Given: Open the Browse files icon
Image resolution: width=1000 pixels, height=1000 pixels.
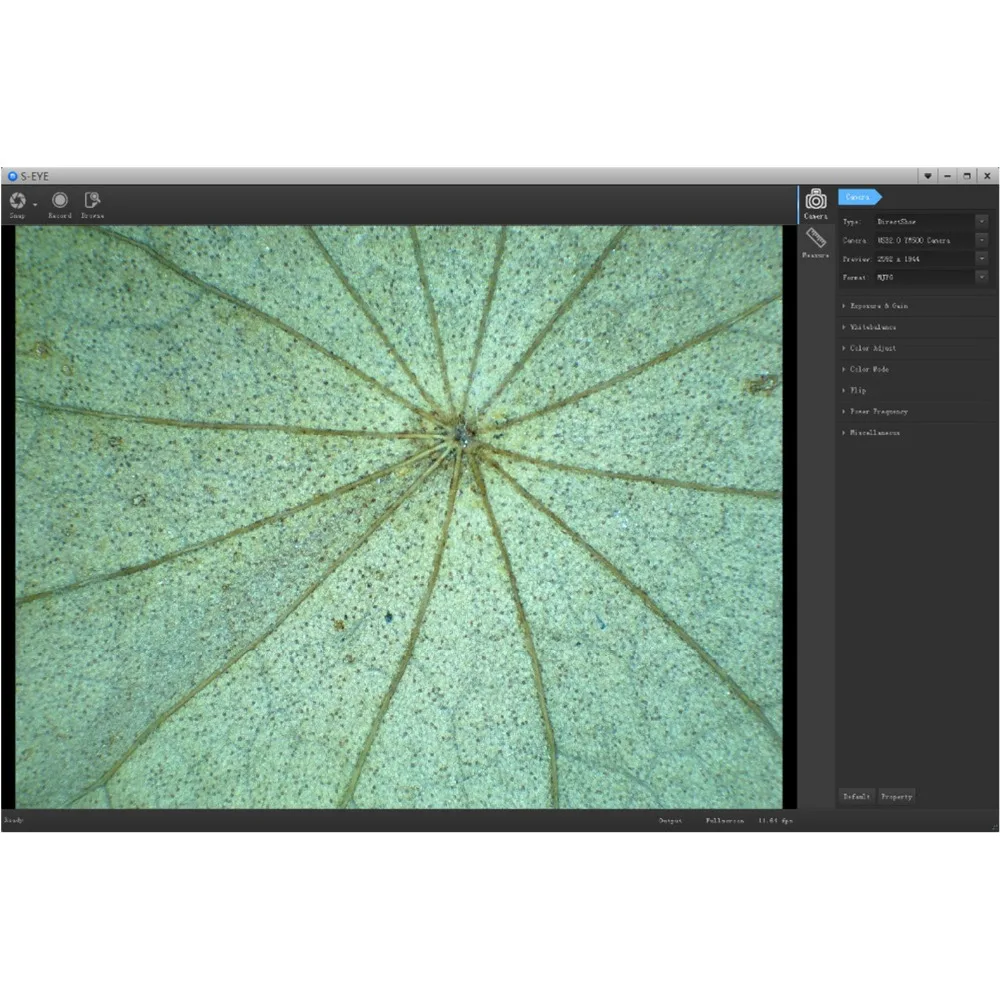Looking at the screenshot, I should (92, 200).
